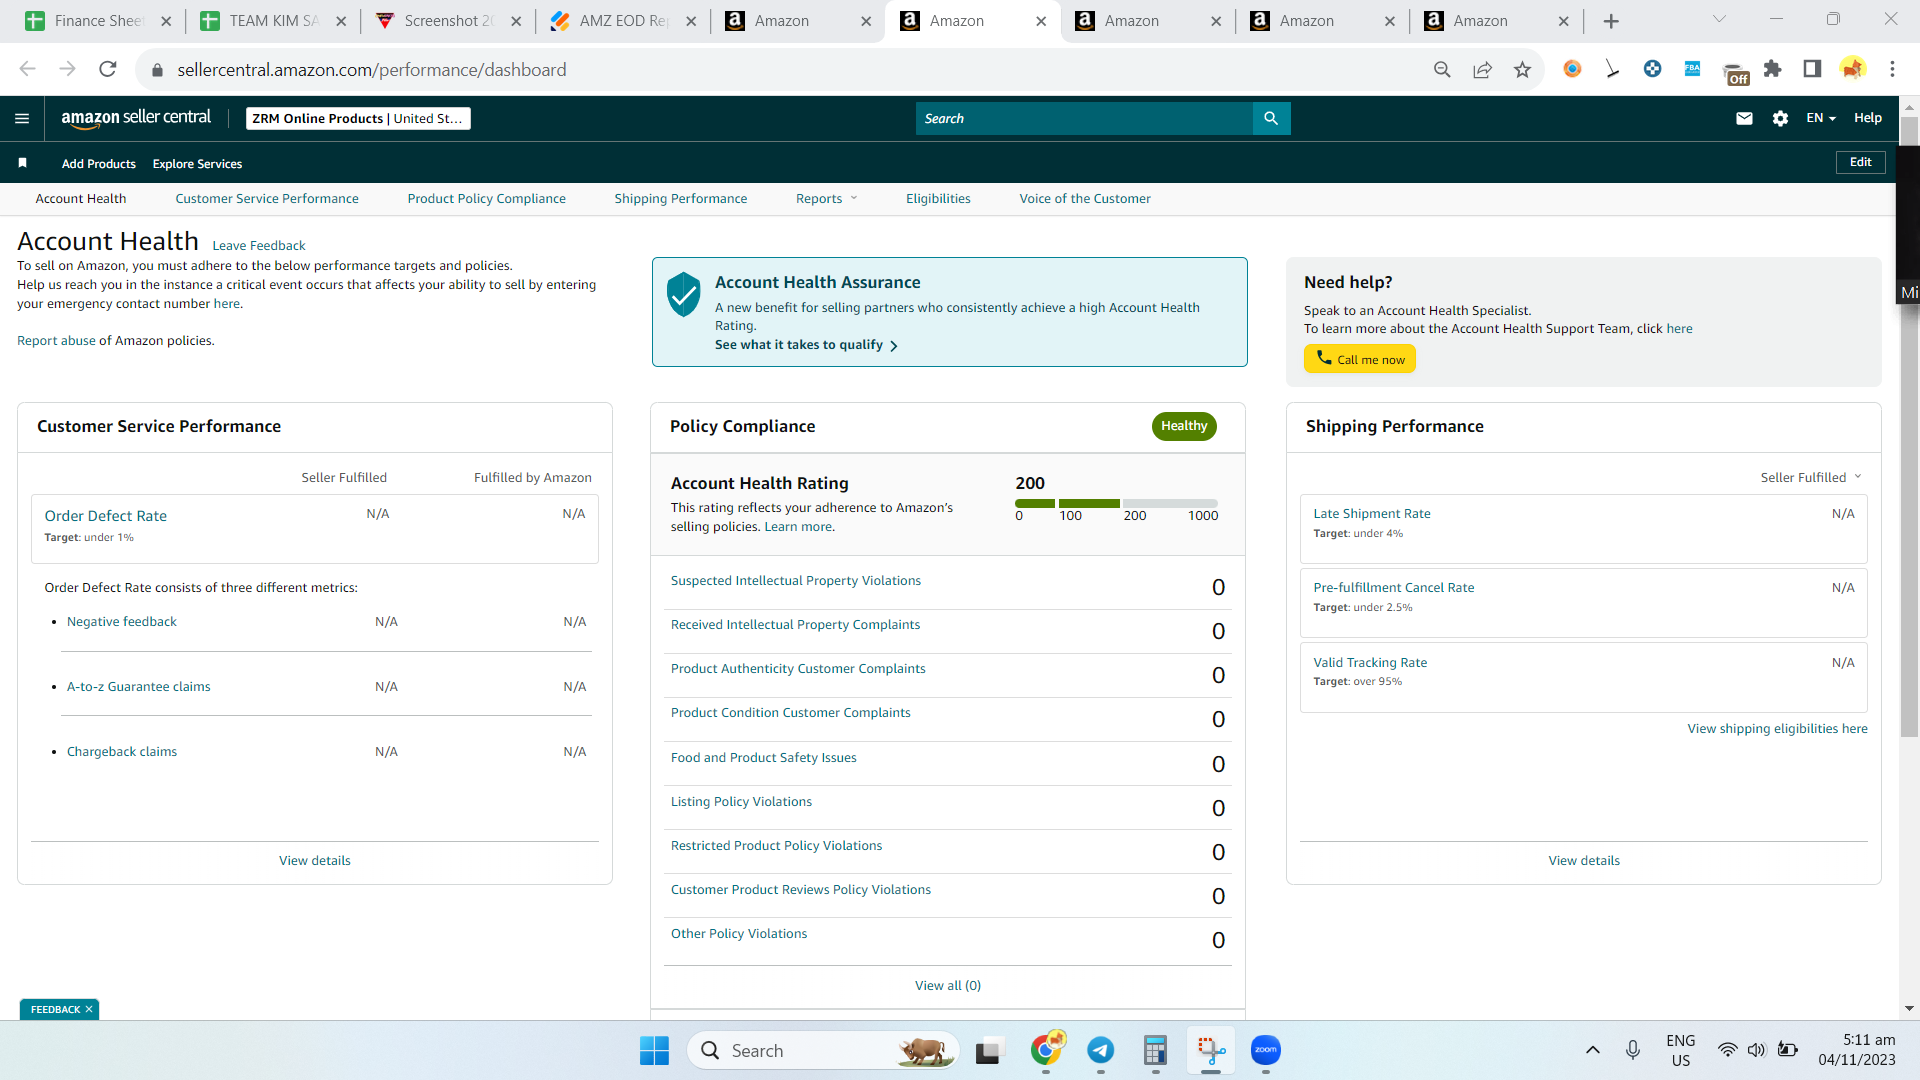This screenshot has height=1080, width=1920.
Task: Close the FEEDBACK tab widget
Action: pyautogui.click(x=89, y=1009)
